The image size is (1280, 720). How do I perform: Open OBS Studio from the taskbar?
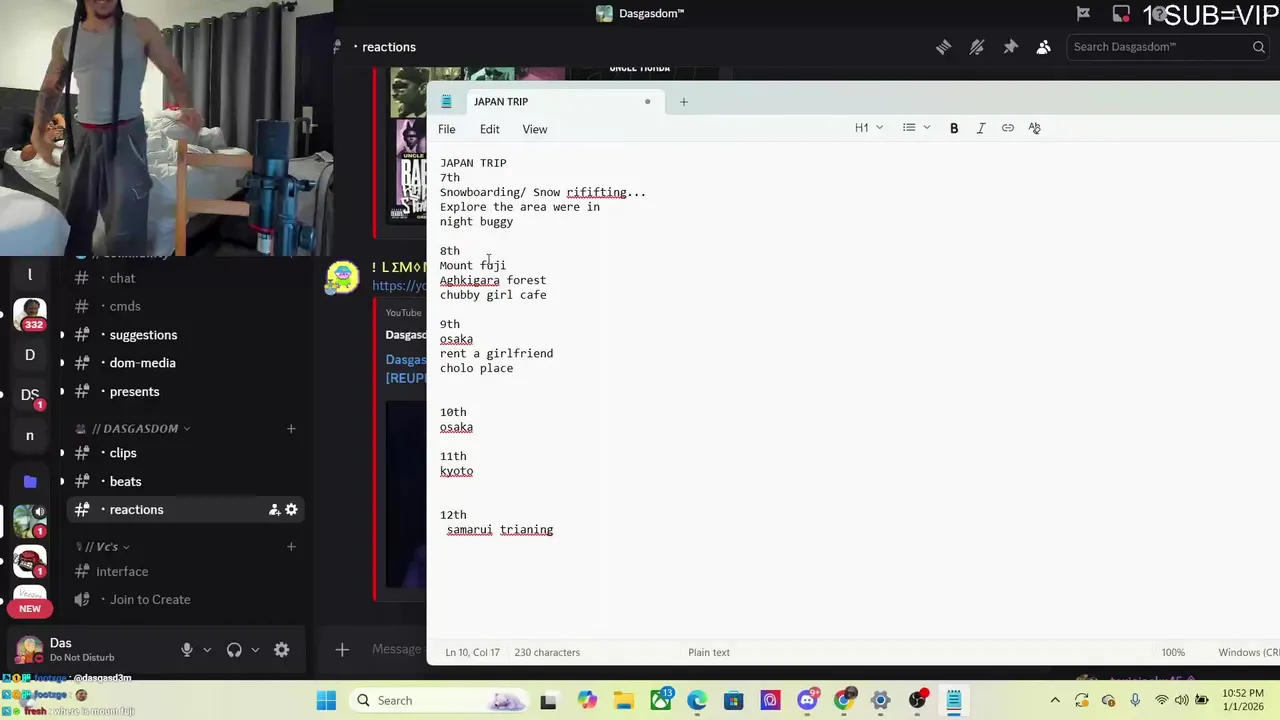pos(917,701)
